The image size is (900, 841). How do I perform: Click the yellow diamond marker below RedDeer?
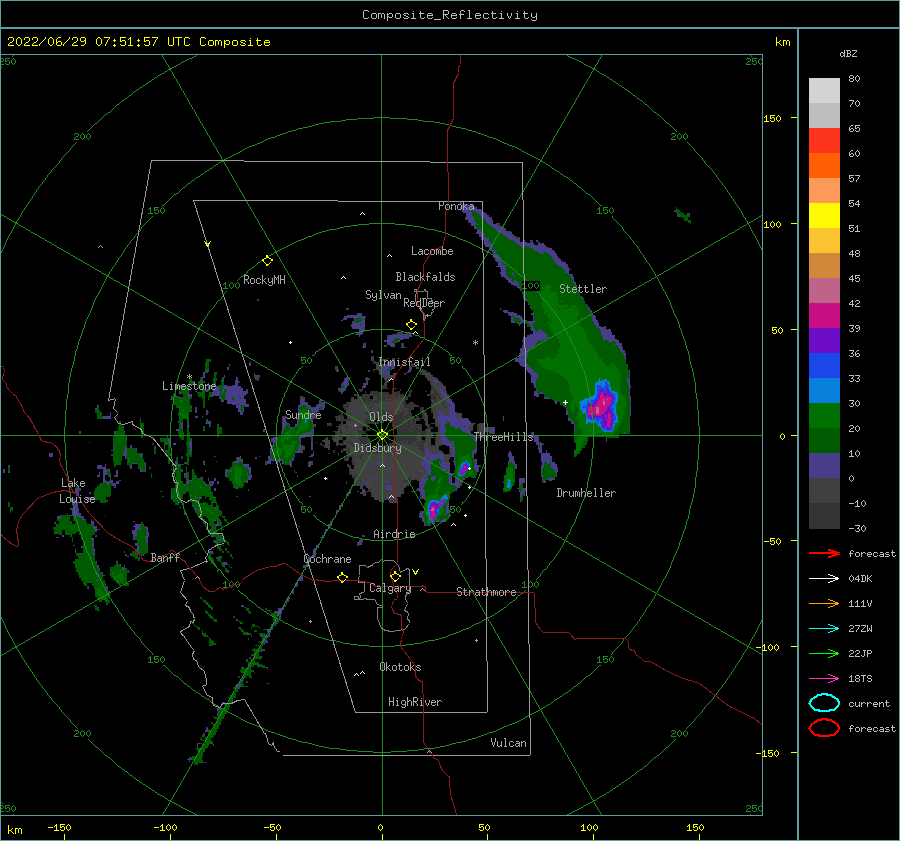[412, 325]
